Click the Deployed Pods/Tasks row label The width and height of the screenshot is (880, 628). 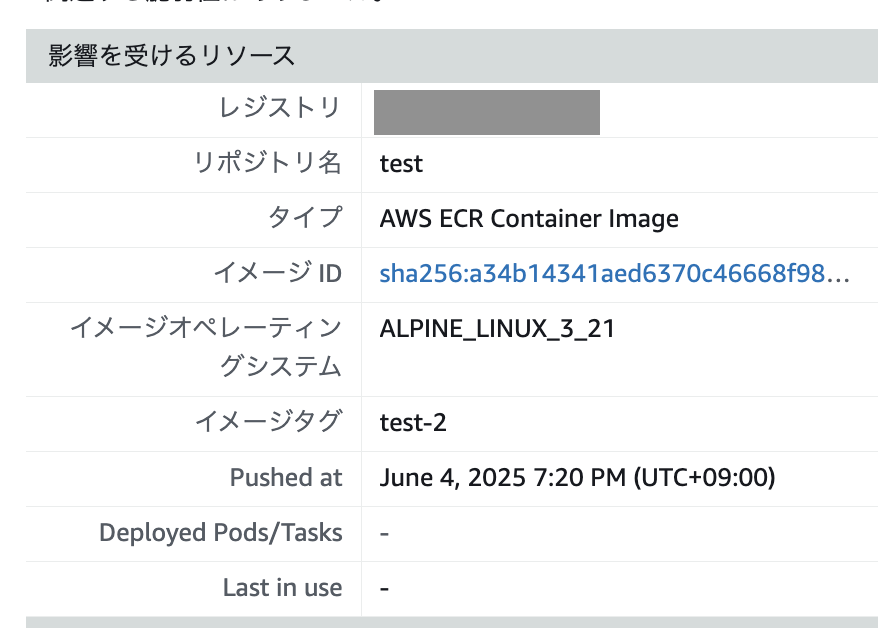click(221, 533)
